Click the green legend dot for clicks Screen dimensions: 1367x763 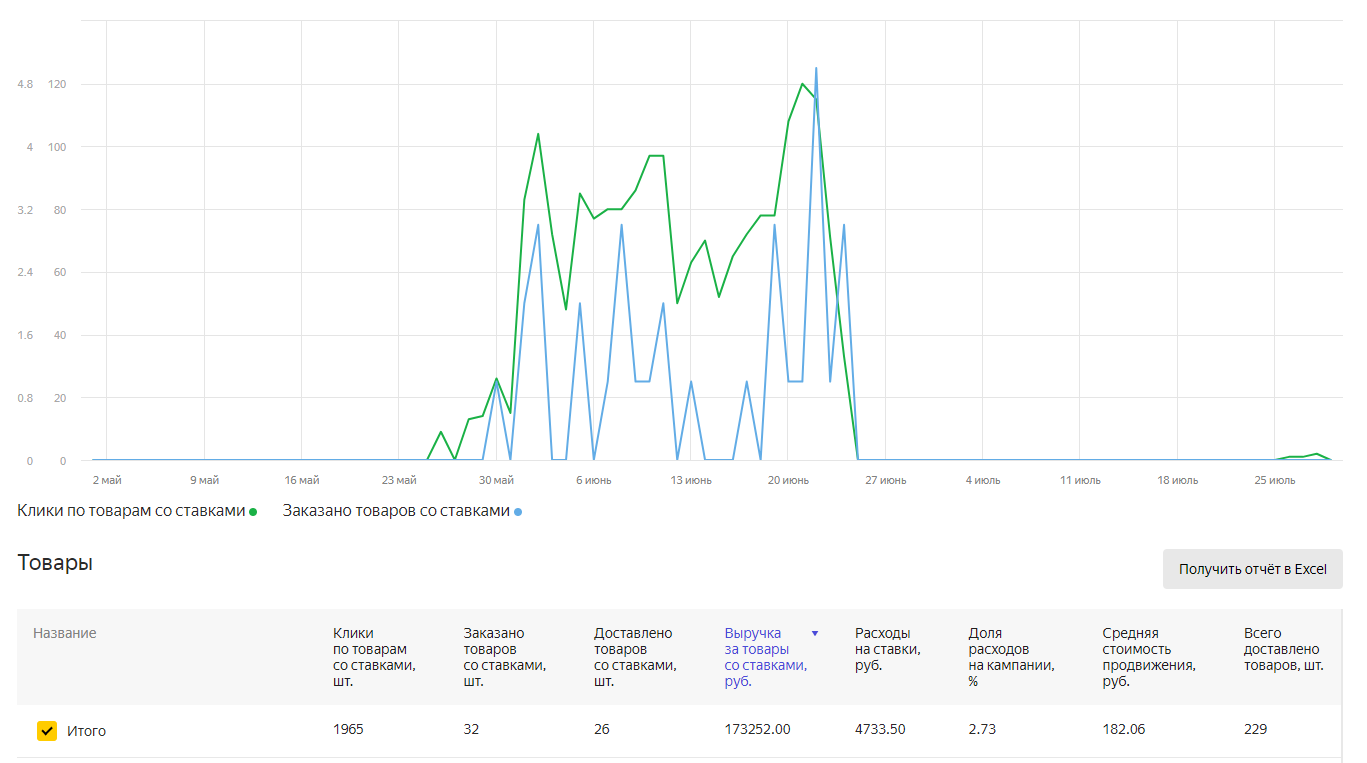tap(253, 512)
